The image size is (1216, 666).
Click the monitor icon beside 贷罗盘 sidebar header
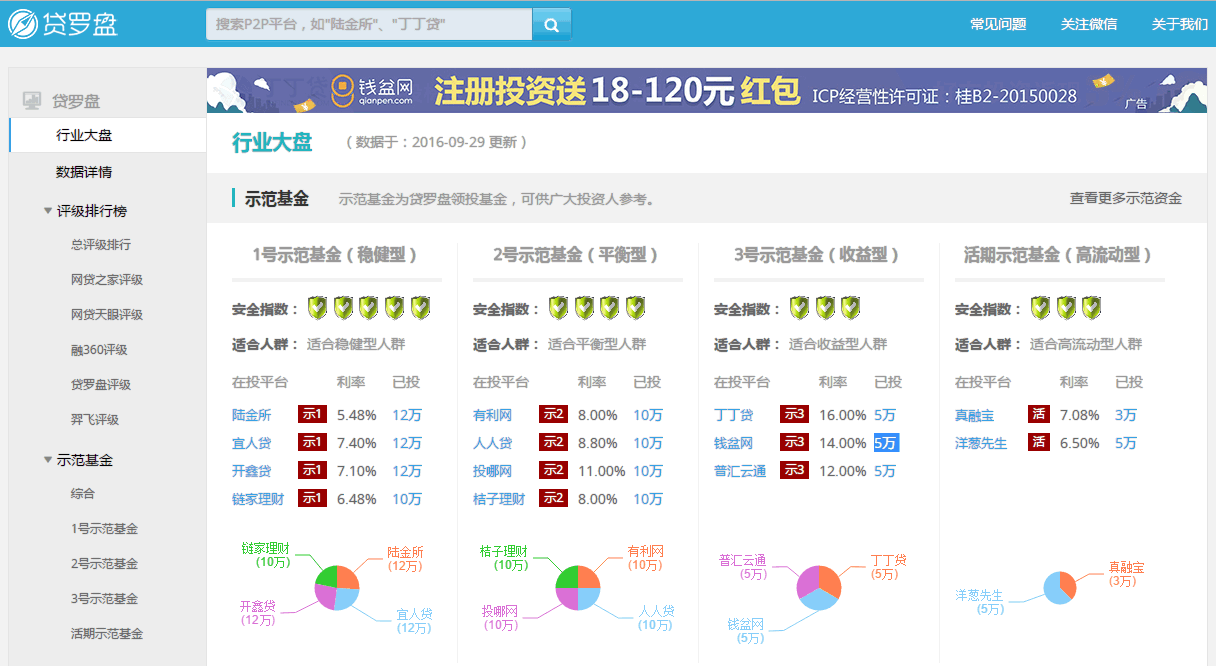[x=29, y=99]
